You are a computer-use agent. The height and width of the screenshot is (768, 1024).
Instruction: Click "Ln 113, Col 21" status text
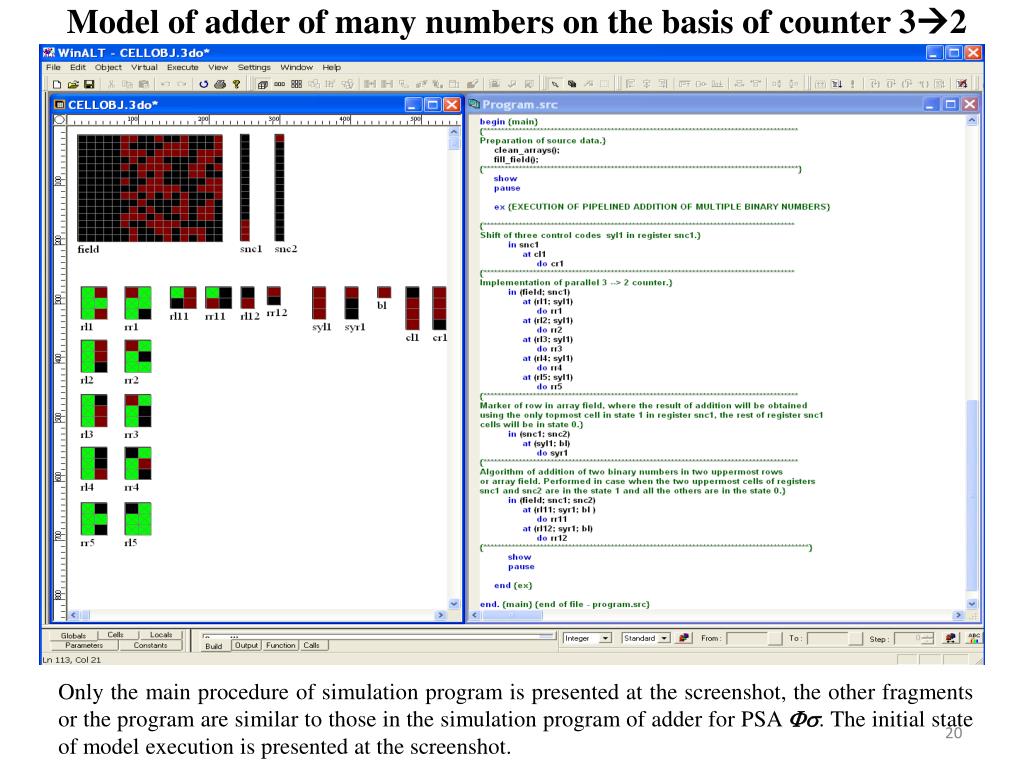point(72,660)
